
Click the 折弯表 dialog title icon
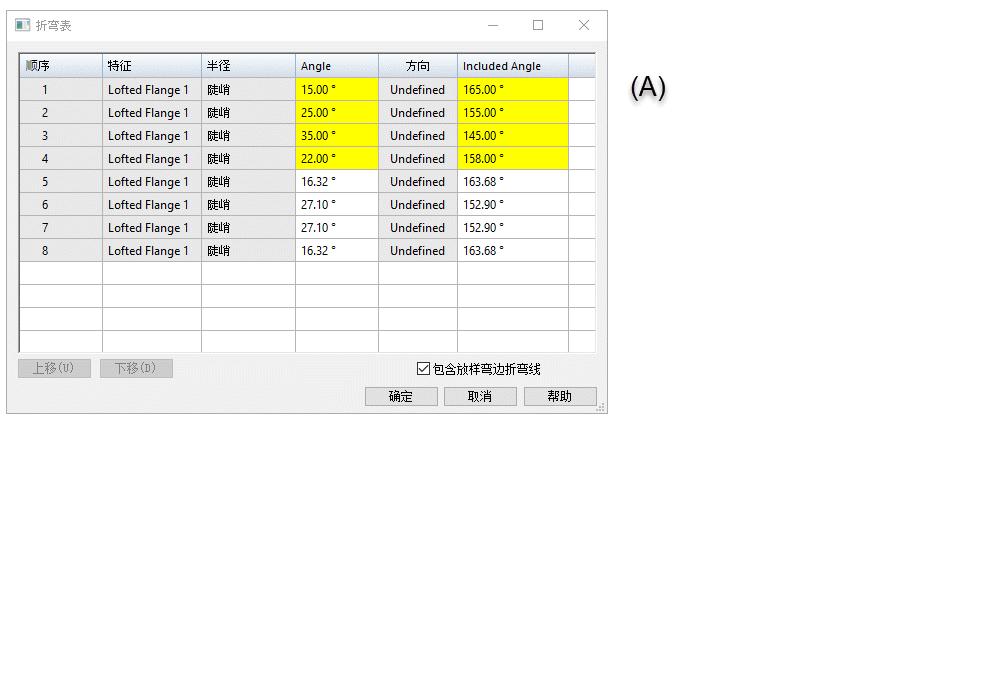22,25
